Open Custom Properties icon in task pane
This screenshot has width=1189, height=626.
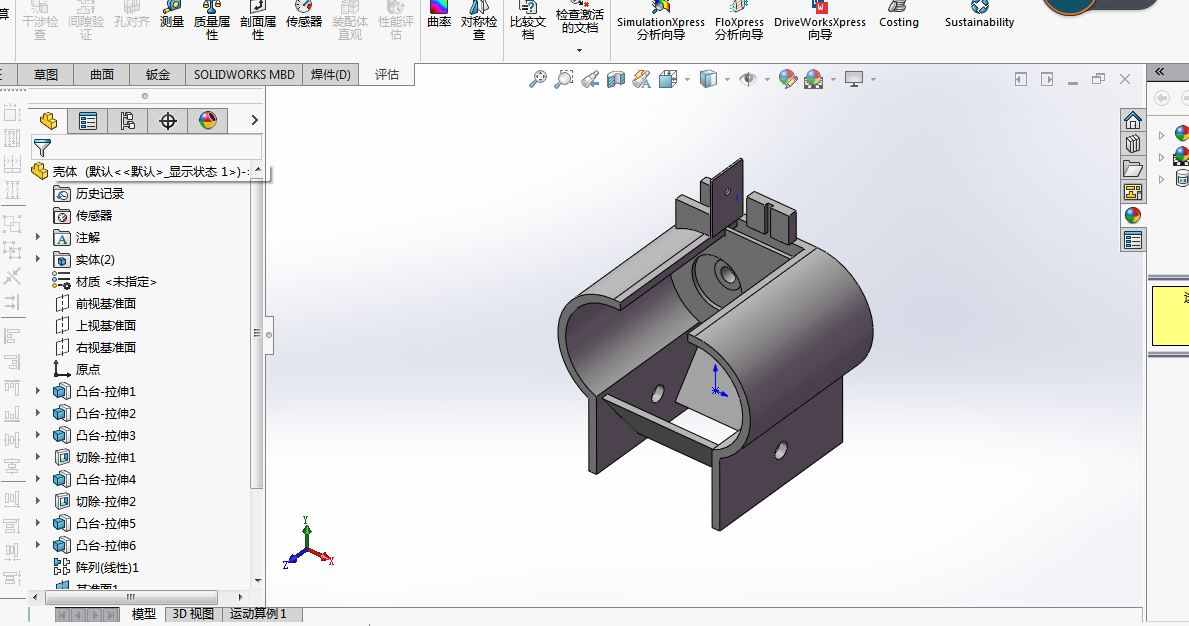[x=1133, y=240]
